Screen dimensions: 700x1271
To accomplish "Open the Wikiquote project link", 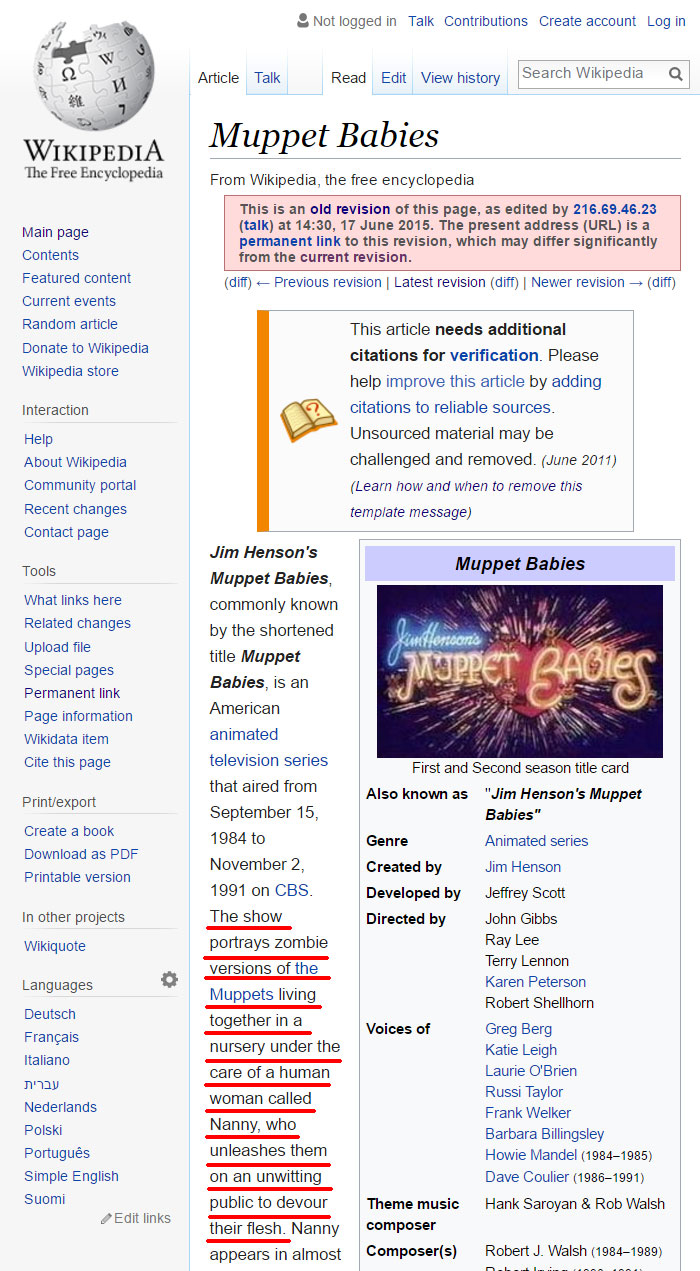I will pos(55,946).
